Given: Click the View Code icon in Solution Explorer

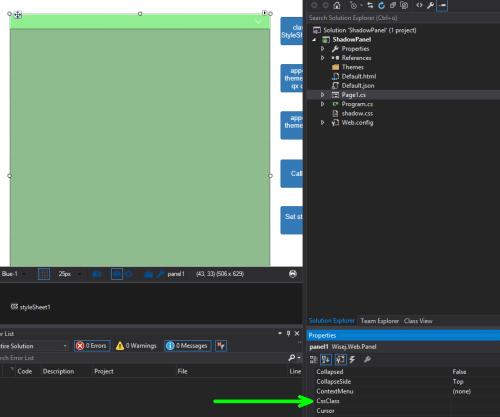Looking at the screenshot, I should [x=419, y=5].
